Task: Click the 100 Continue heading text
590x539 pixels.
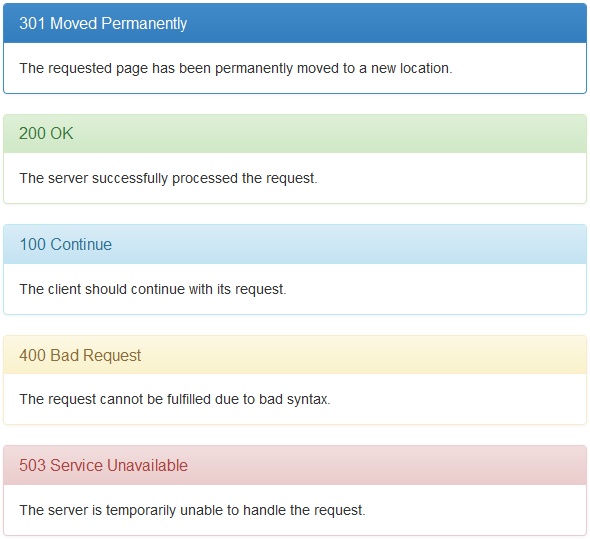Action: point(65,244)
